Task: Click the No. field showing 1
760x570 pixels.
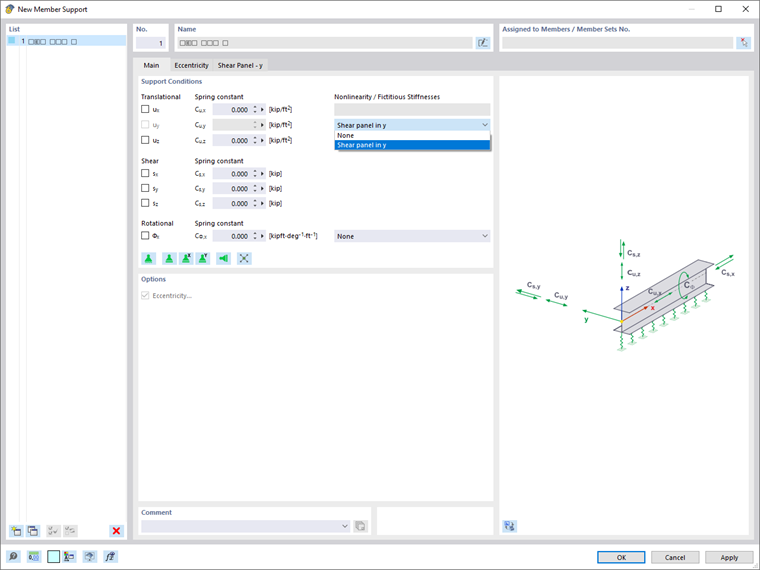Action: [x=150, y=43]
